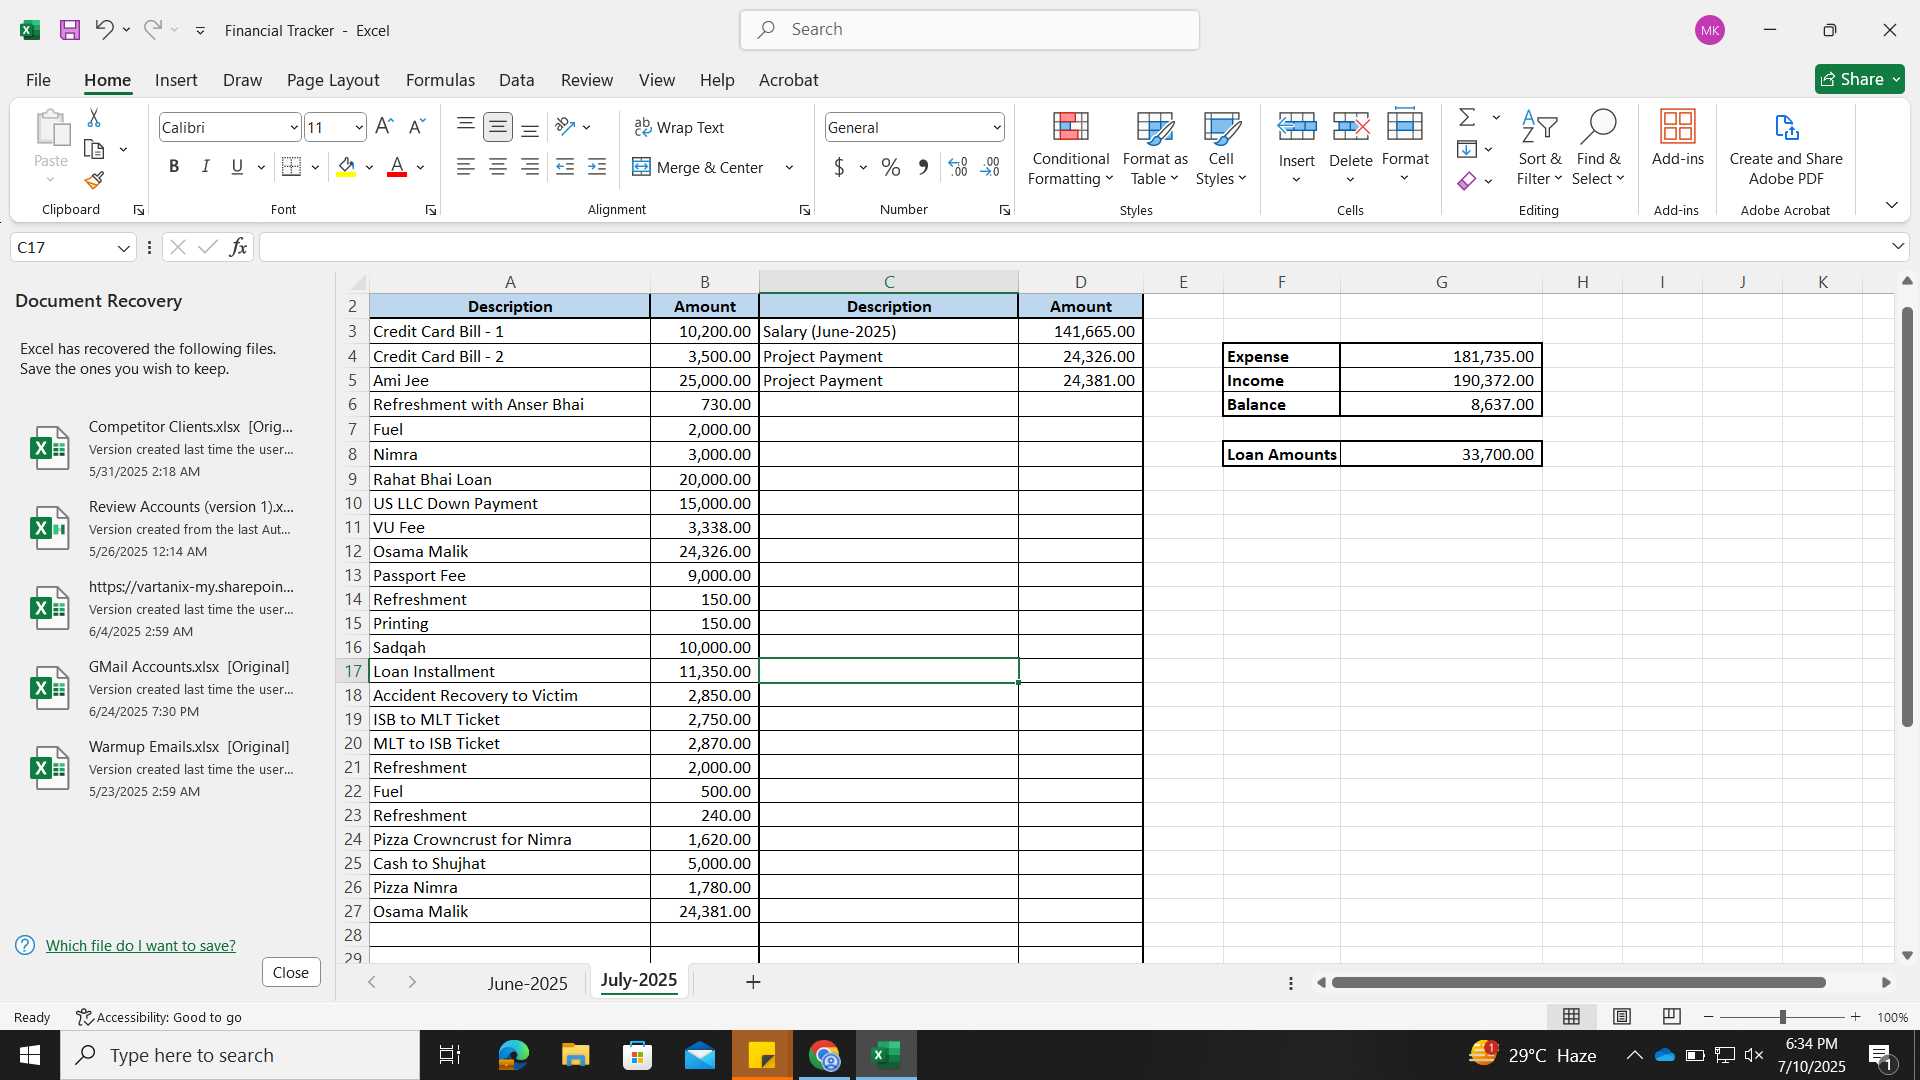Screen dimensions: 1920x1080
Task: Open Format as Table gallery
Action: click(x=1155, y=148)
